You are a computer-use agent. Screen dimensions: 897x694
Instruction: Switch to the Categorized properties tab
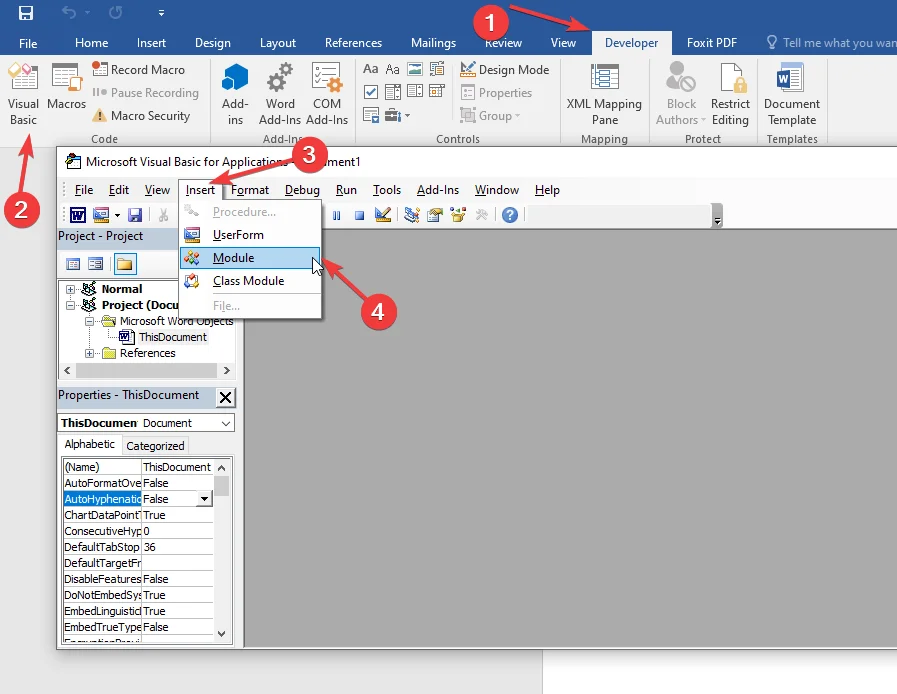click(x=155, y=446)
